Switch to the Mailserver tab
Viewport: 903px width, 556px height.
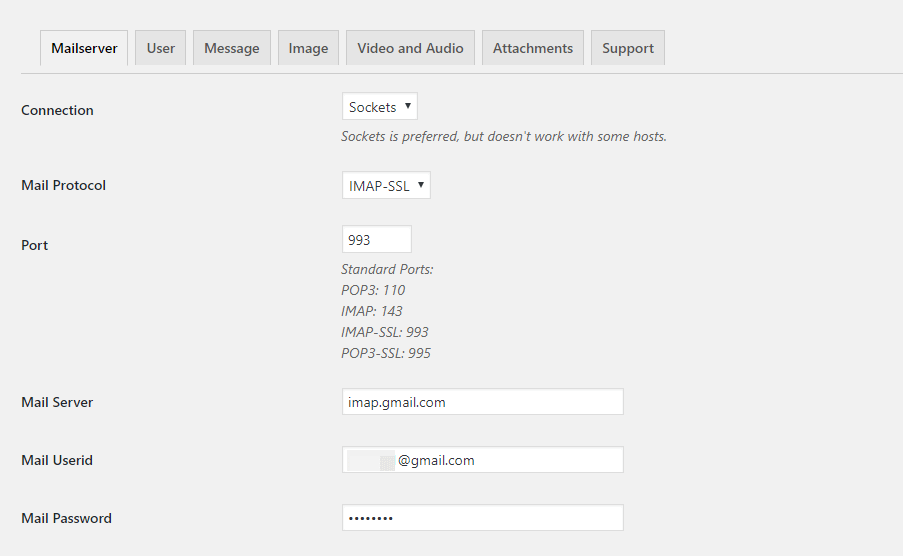pyautogui.click(x=84, y=48)
